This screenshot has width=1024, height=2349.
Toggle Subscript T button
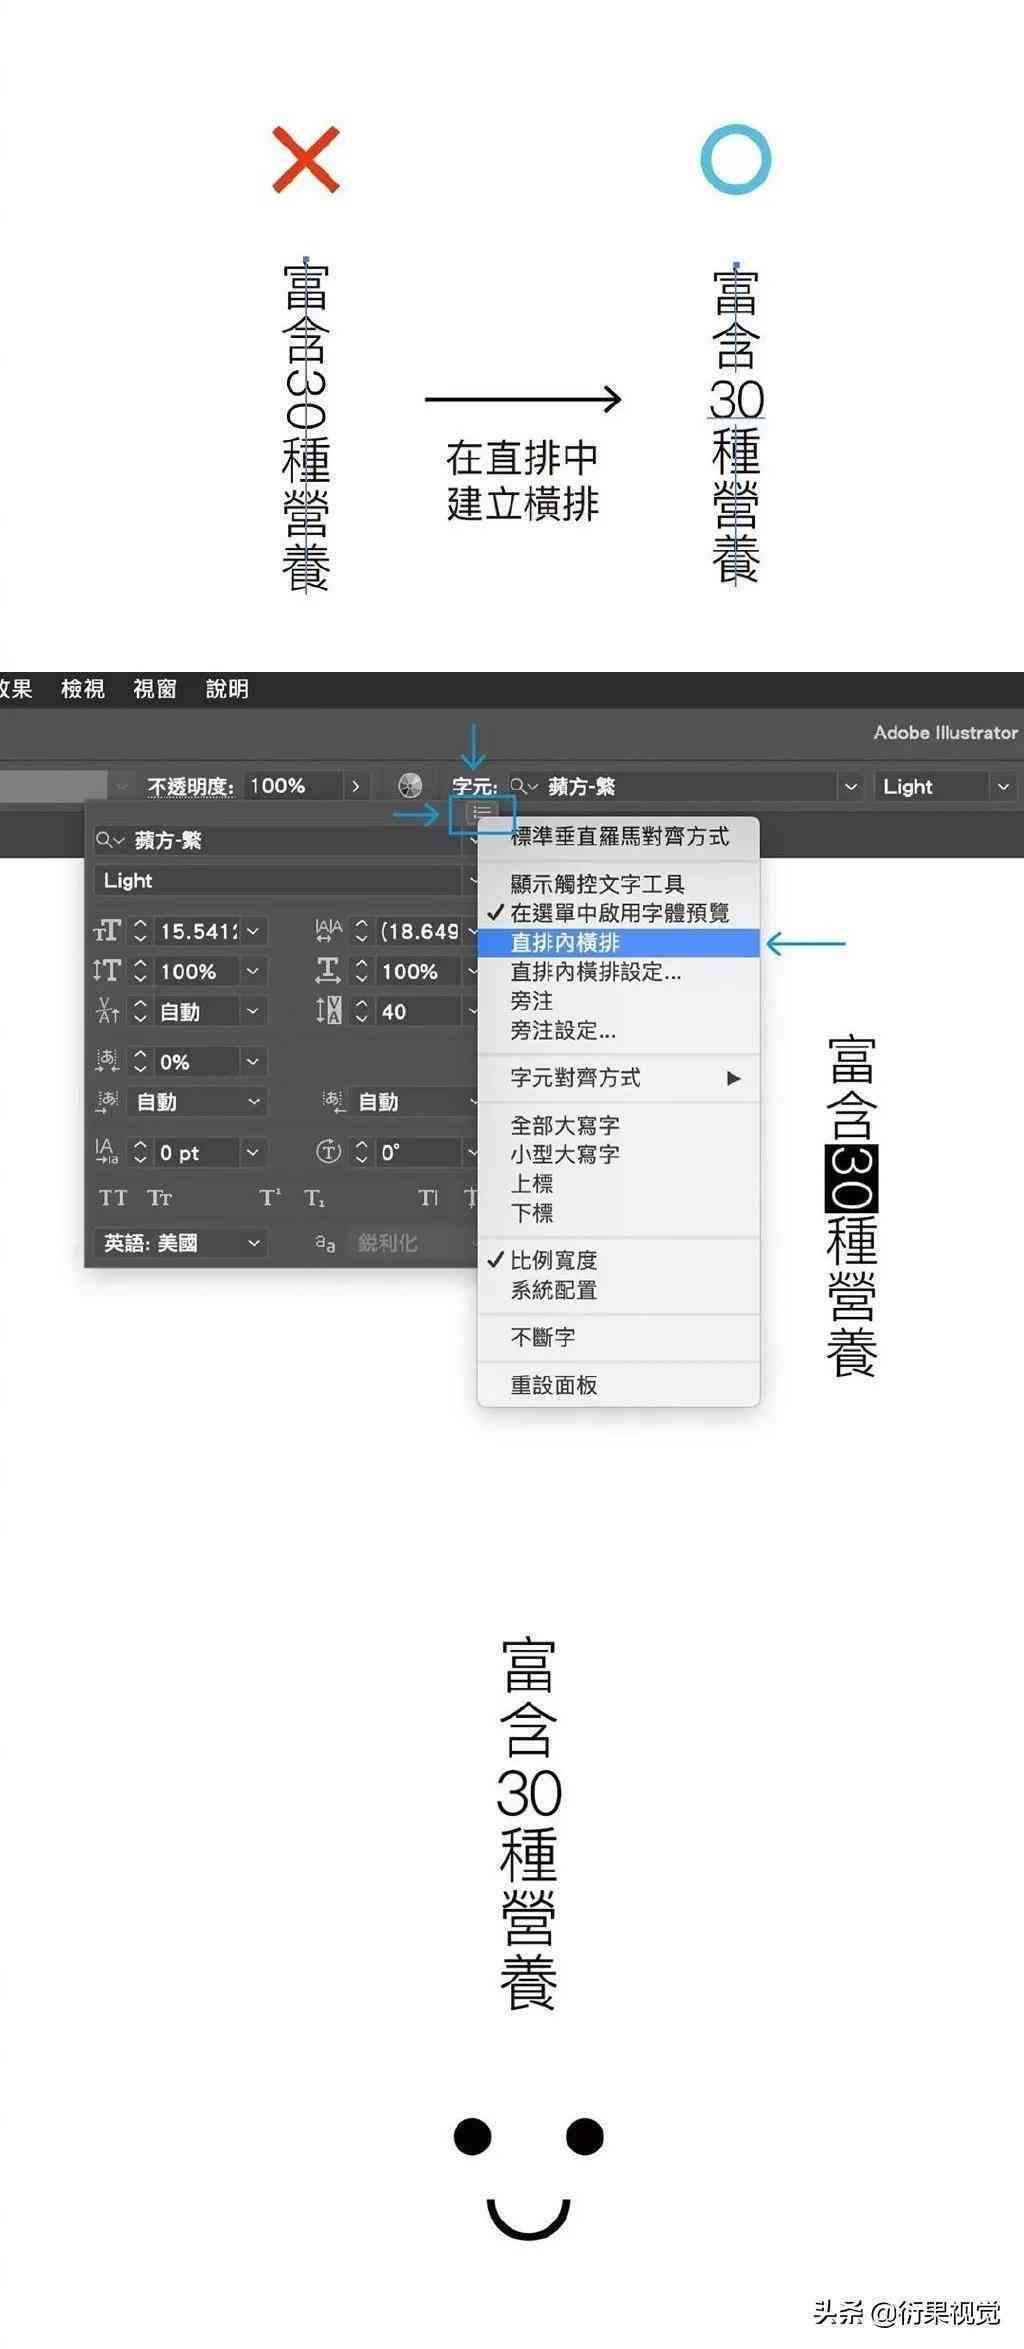point(314,1198)
